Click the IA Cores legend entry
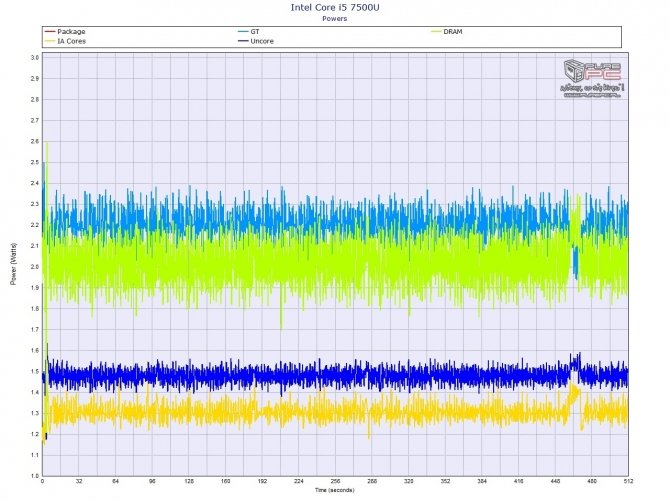This screenshot has height=502, width=670. point(65,41)
